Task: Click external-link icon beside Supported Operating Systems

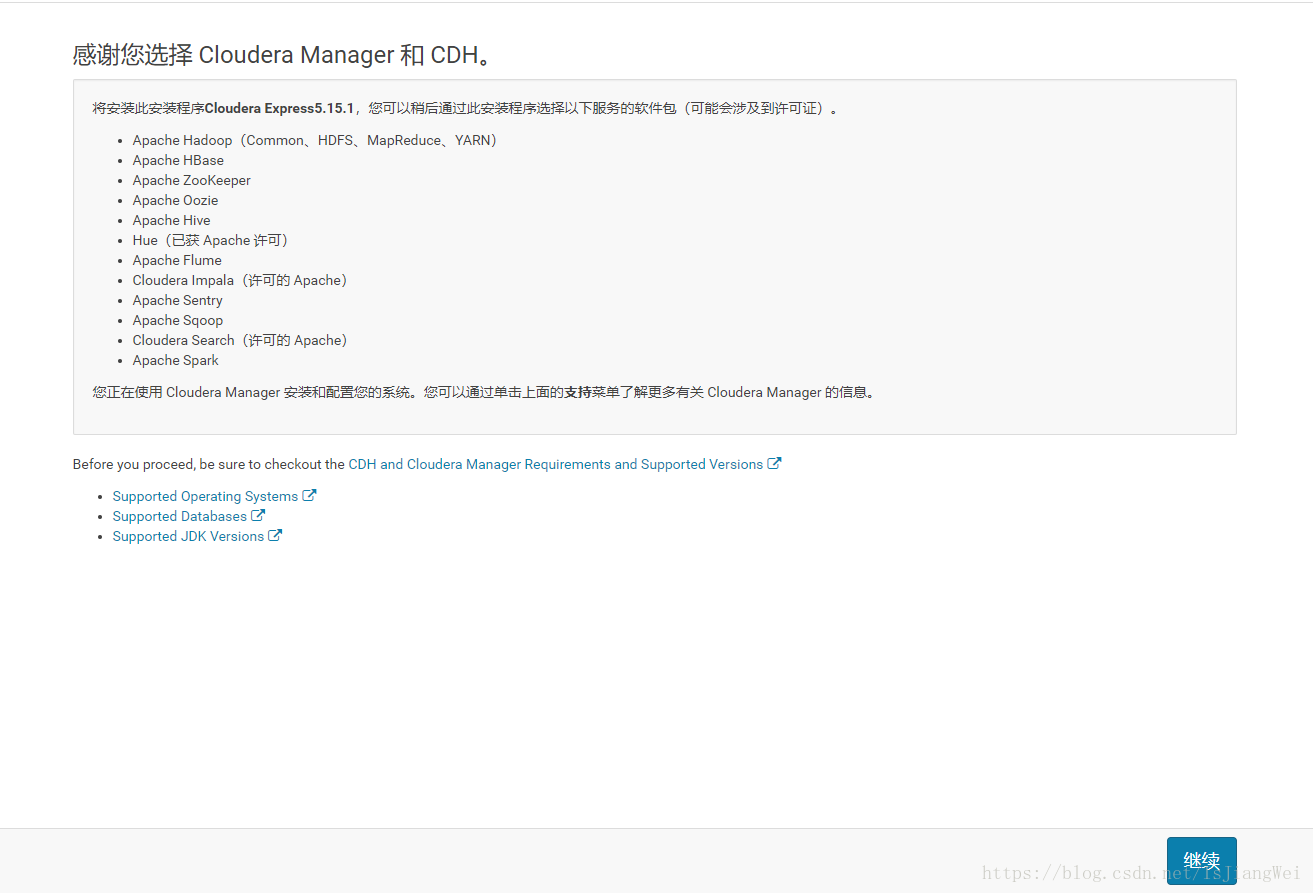Action: pyautogui.click(x=310, y=495)
